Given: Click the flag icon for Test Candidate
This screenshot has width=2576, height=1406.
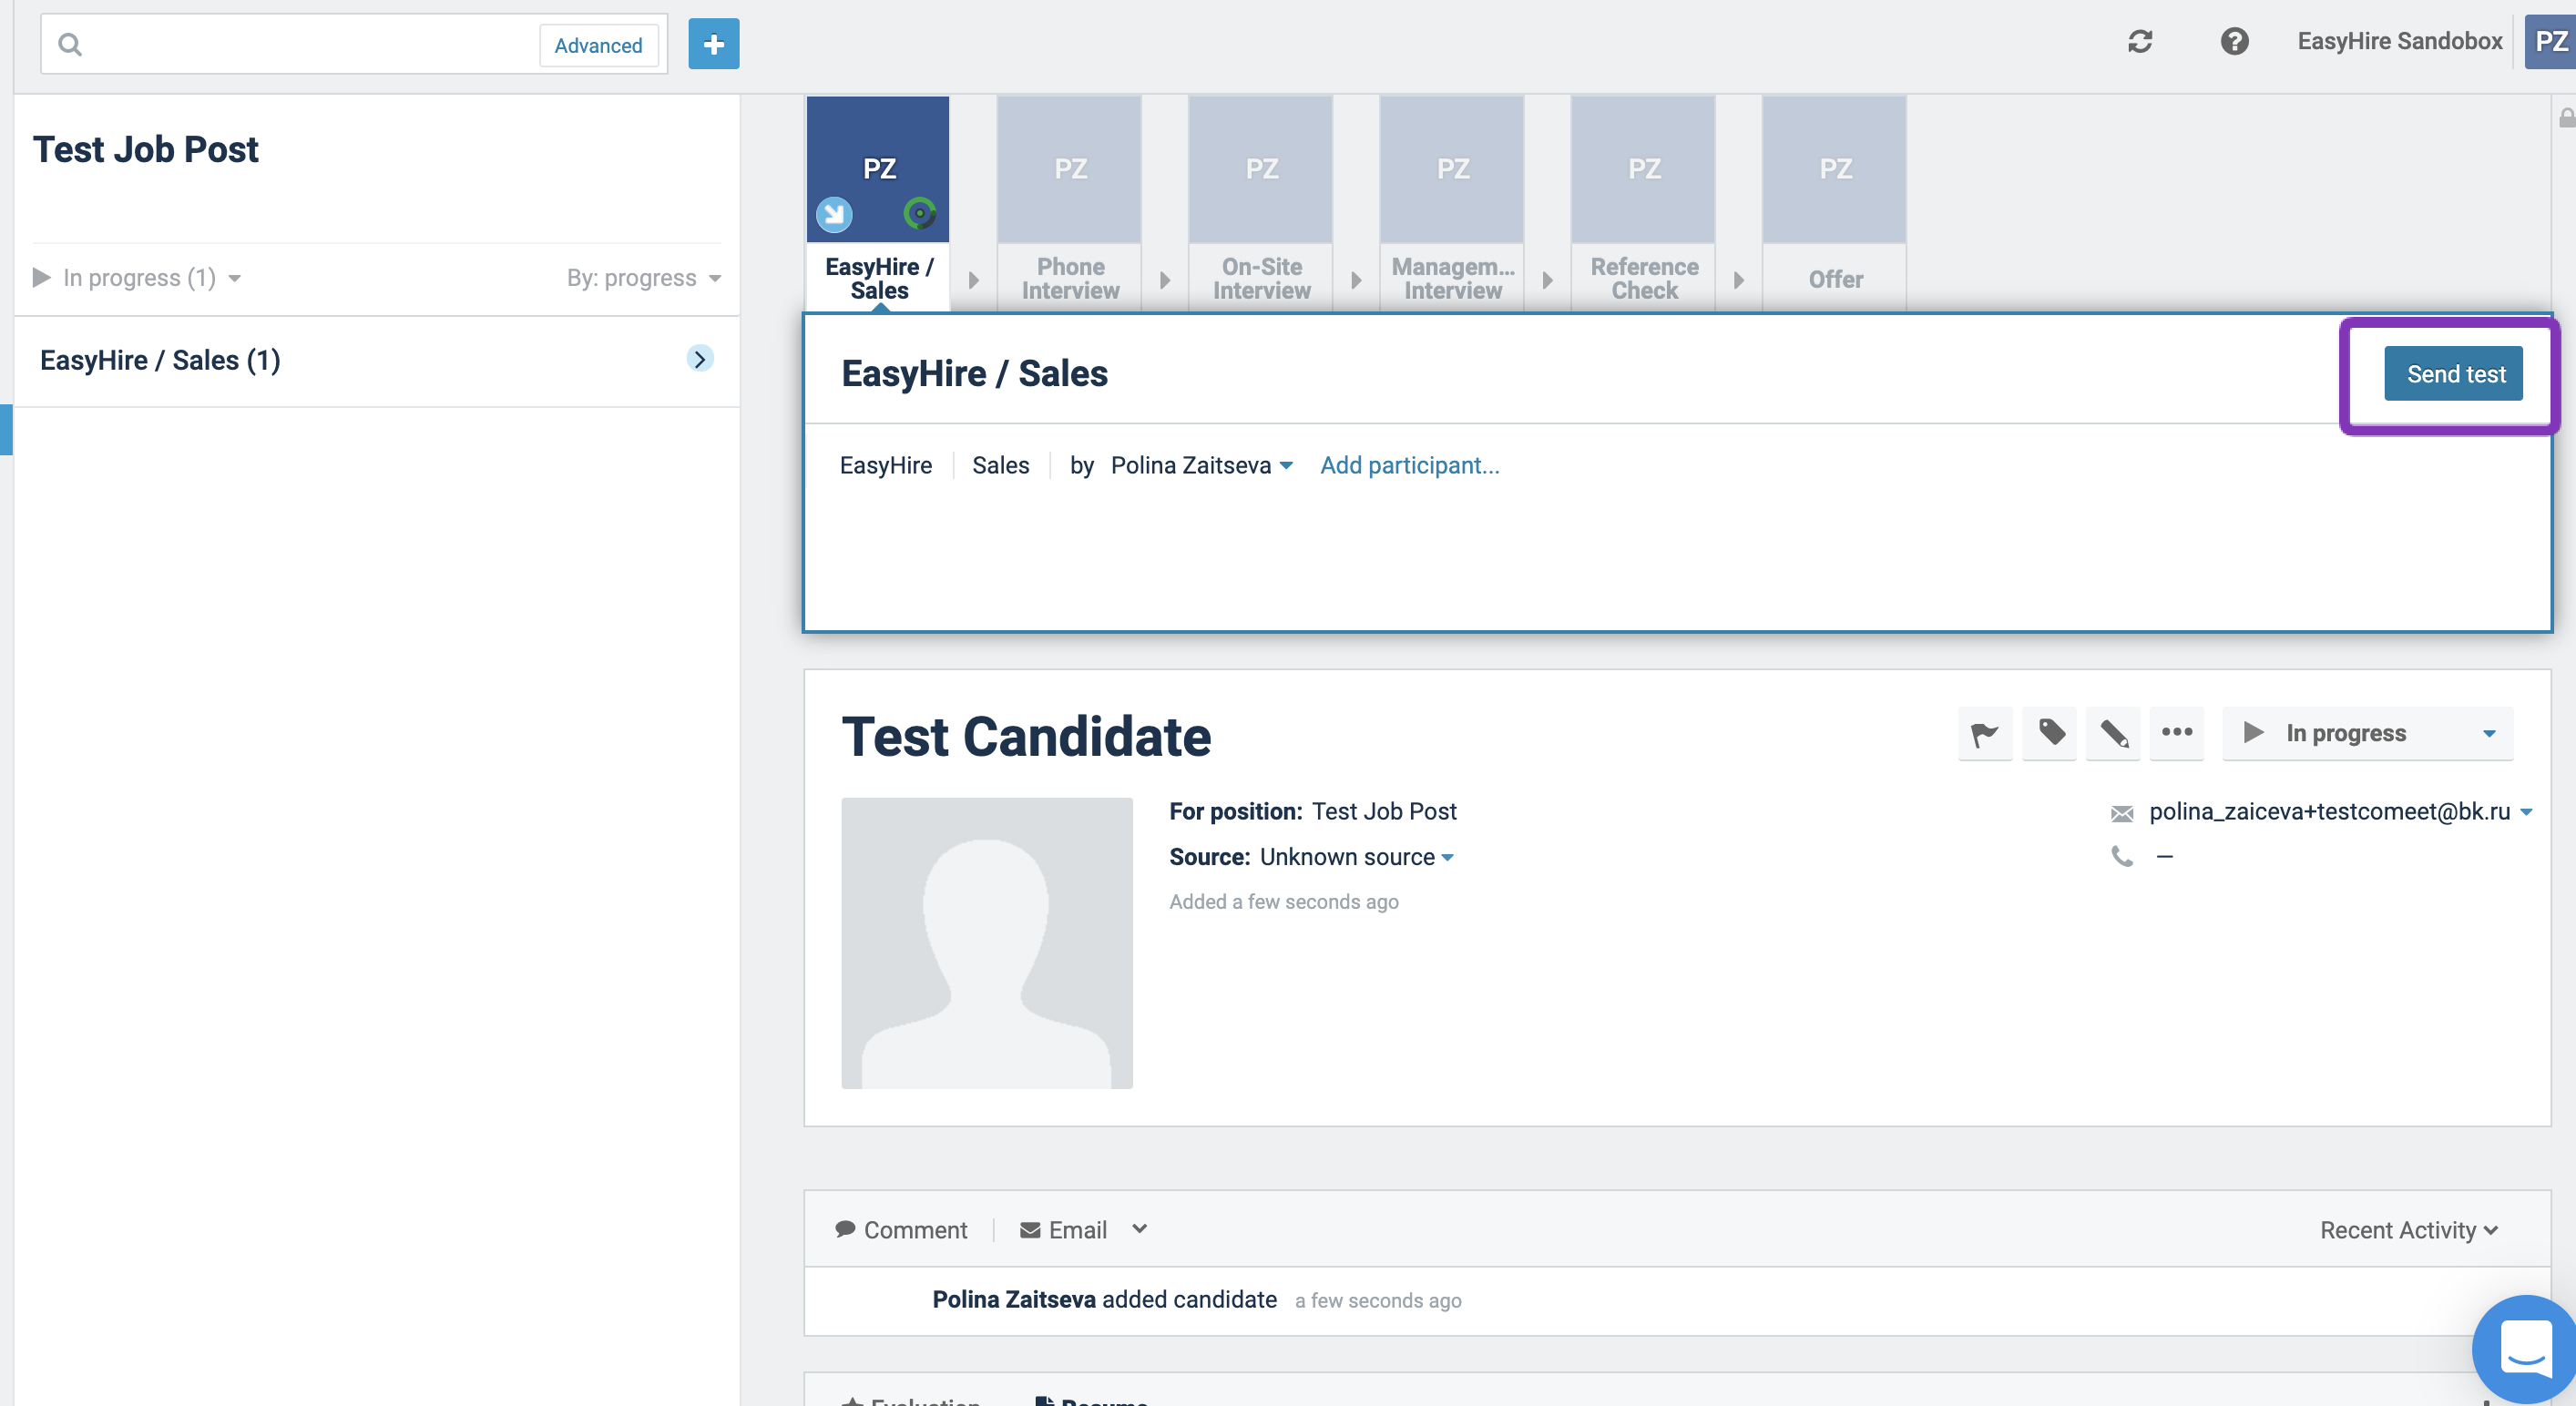Looking at the screenshot, I should pyautogui.click(x=1984, y=733).
